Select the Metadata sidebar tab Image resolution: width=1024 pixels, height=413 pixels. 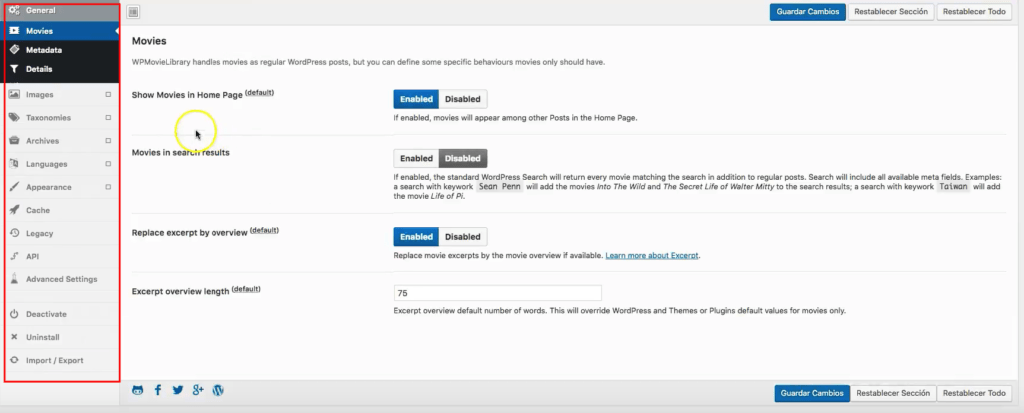tap(62, 50)
